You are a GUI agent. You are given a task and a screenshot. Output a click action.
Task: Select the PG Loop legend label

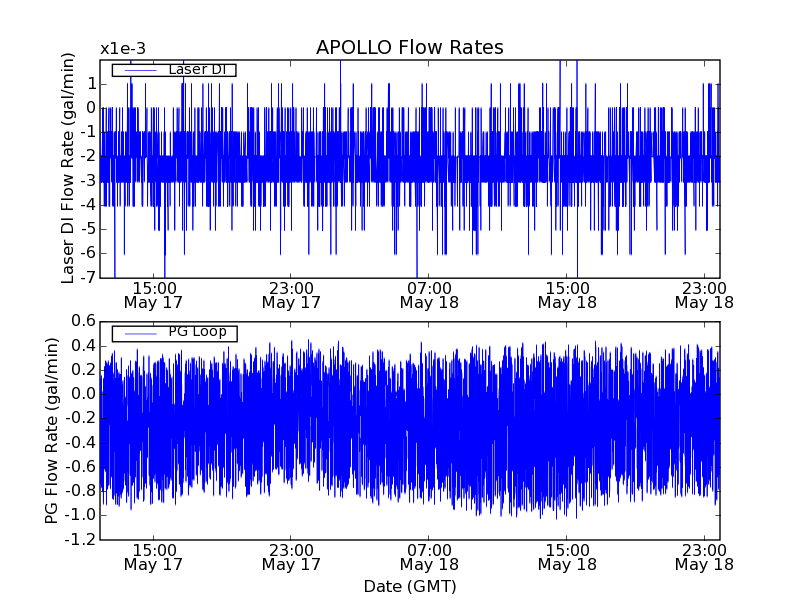[x=196, y=332]
